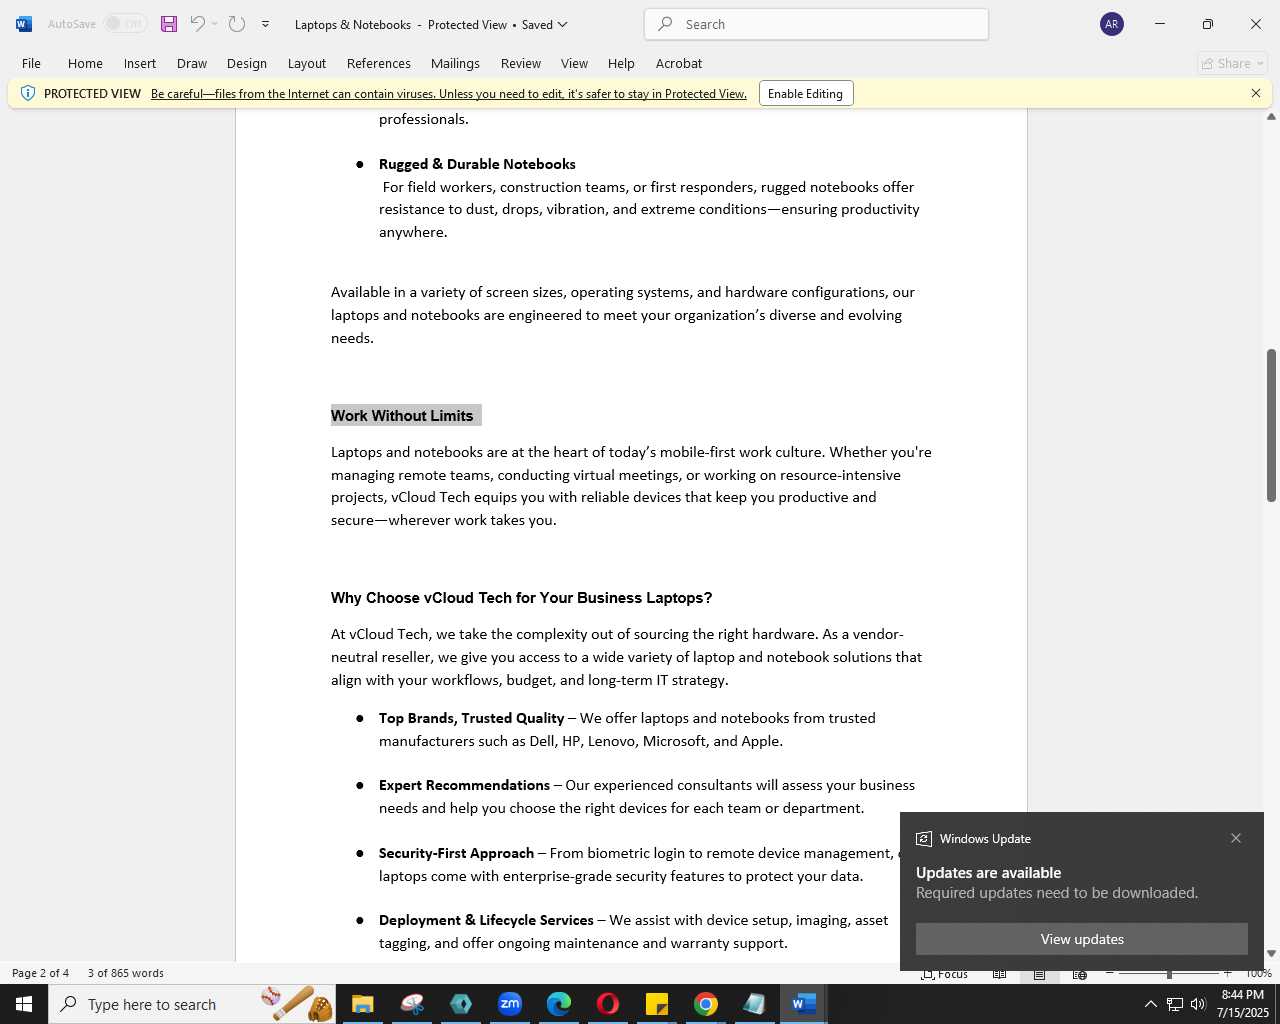Open the Mailings tab
1280x1024 pixels.
click(x=455, y=63)
